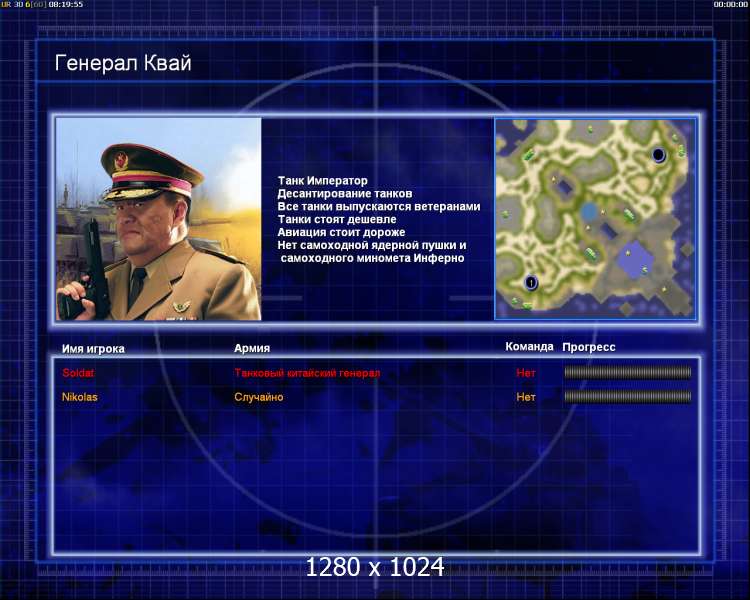
Task: Click 'Десантирование танков' text
Action: click(x=344, y=193)
